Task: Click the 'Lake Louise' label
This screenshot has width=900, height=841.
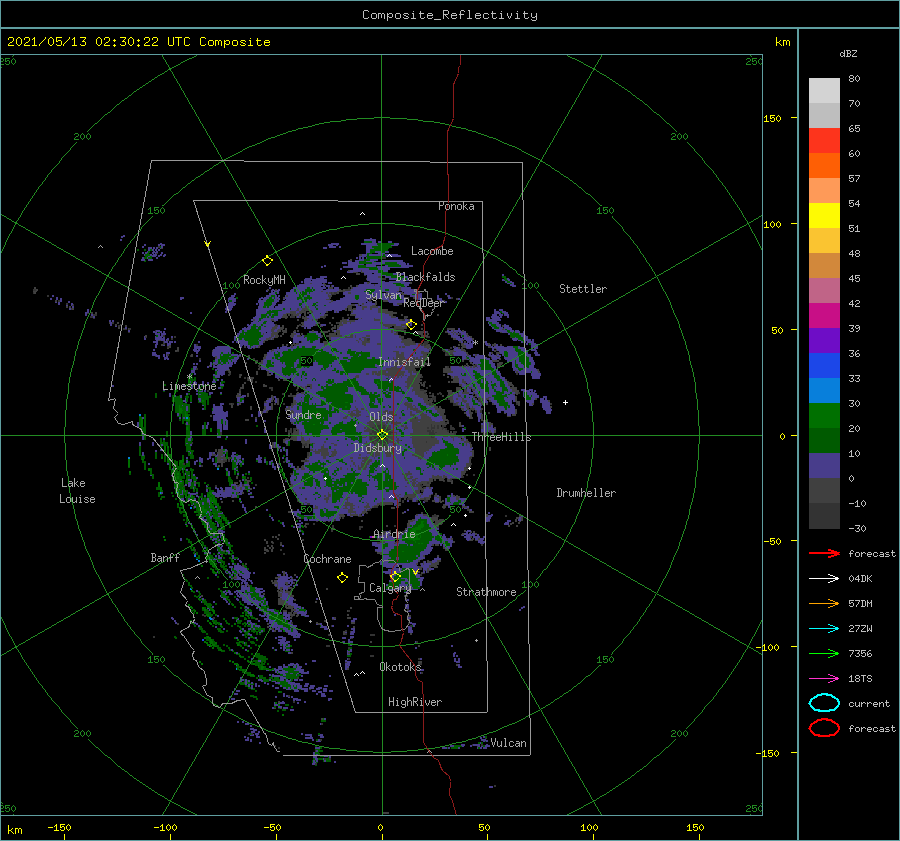Action: tap(77, 491)
